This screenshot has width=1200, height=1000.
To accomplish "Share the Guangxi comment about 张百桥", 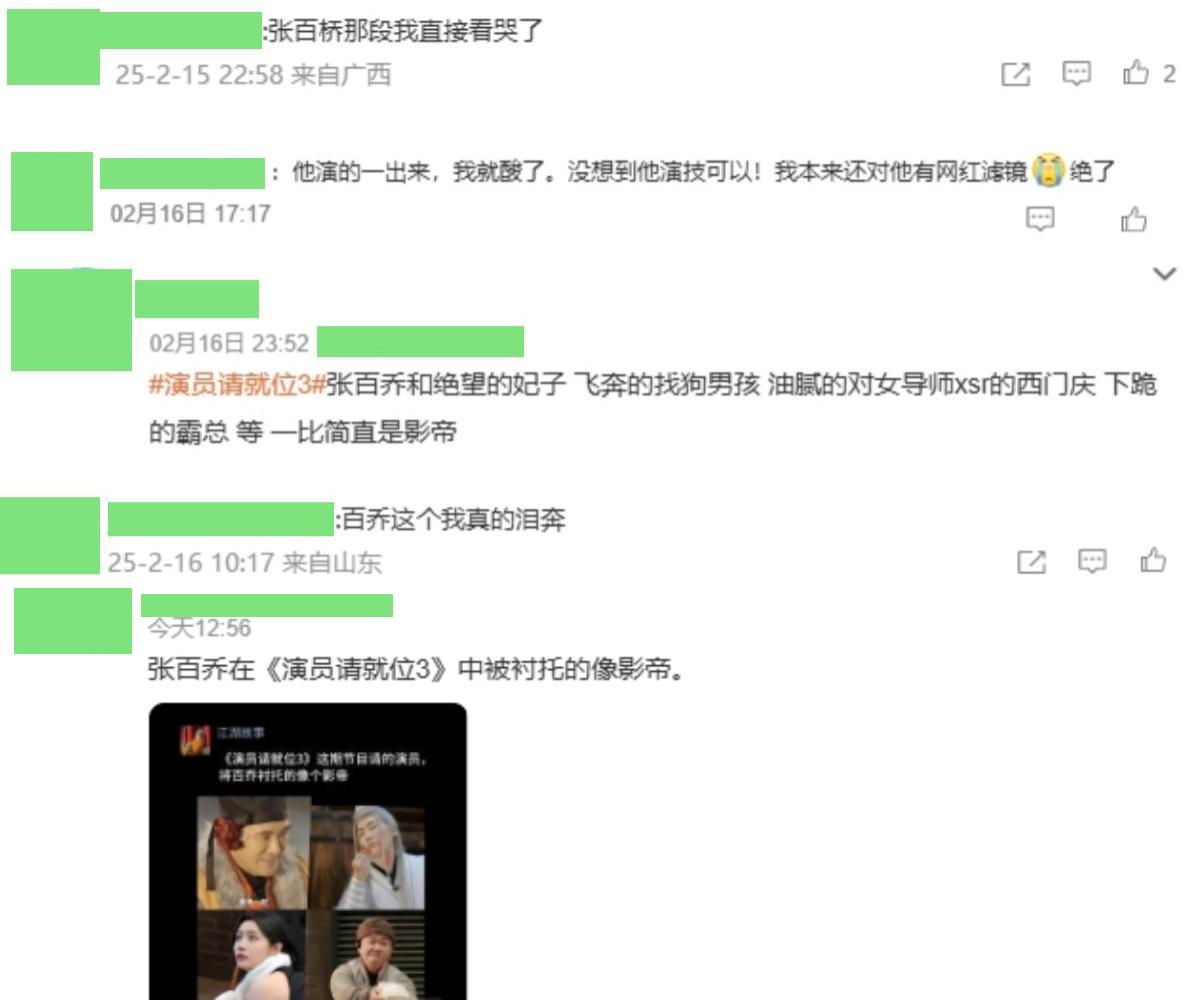I will coord(1015,73).
